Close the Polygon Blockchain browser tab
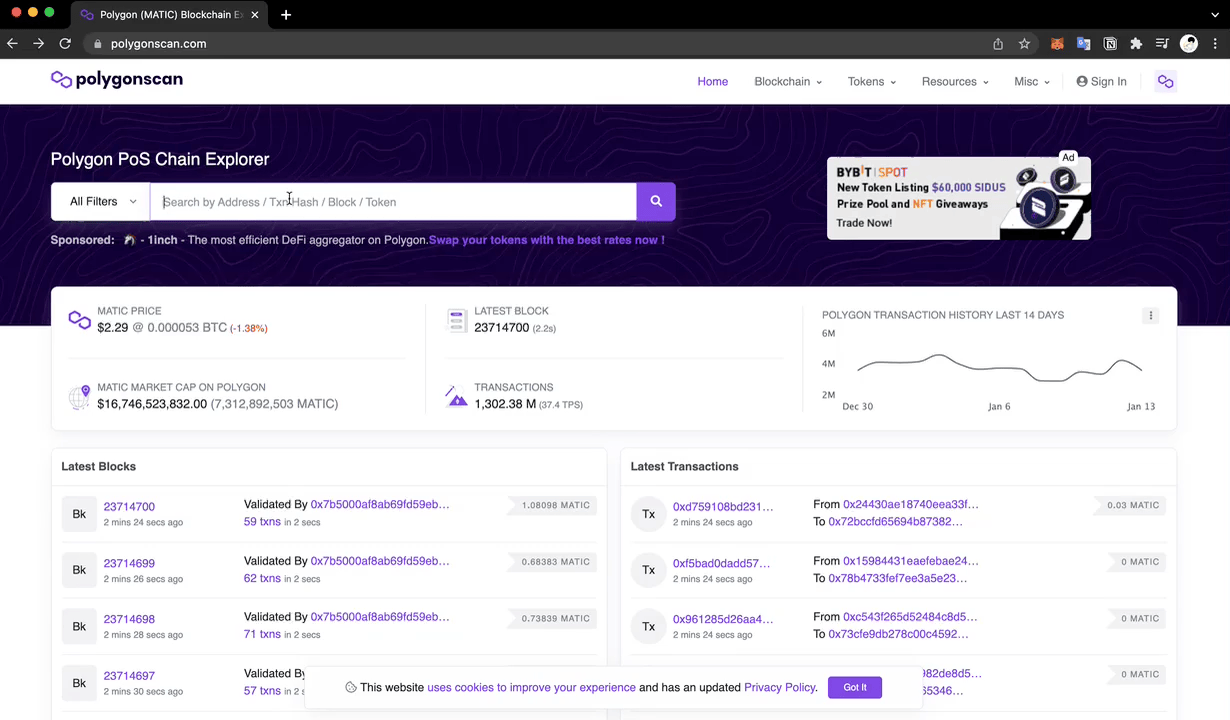This screenshot has width=1230, height=720. point(255,15)
